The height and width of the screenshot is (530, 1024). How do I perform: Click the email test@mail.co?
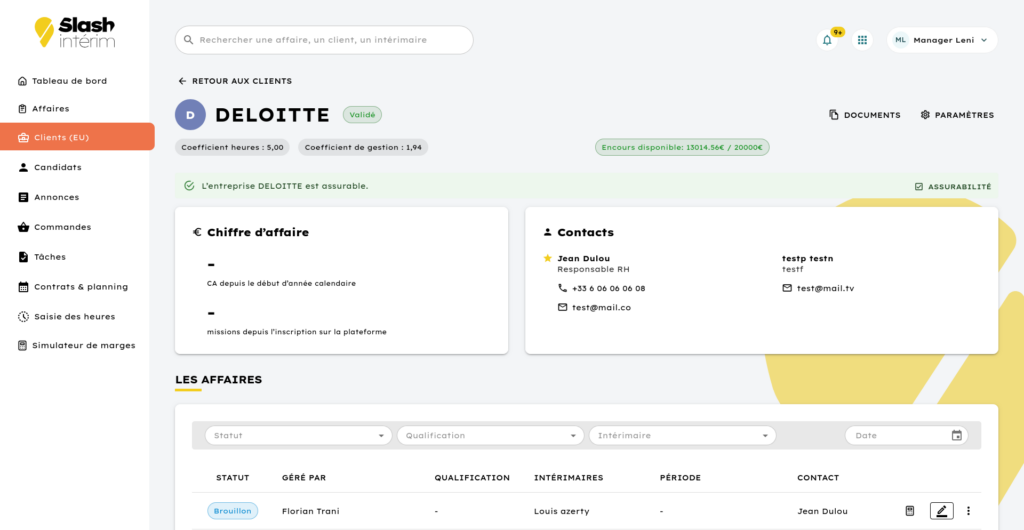(601, 307)
